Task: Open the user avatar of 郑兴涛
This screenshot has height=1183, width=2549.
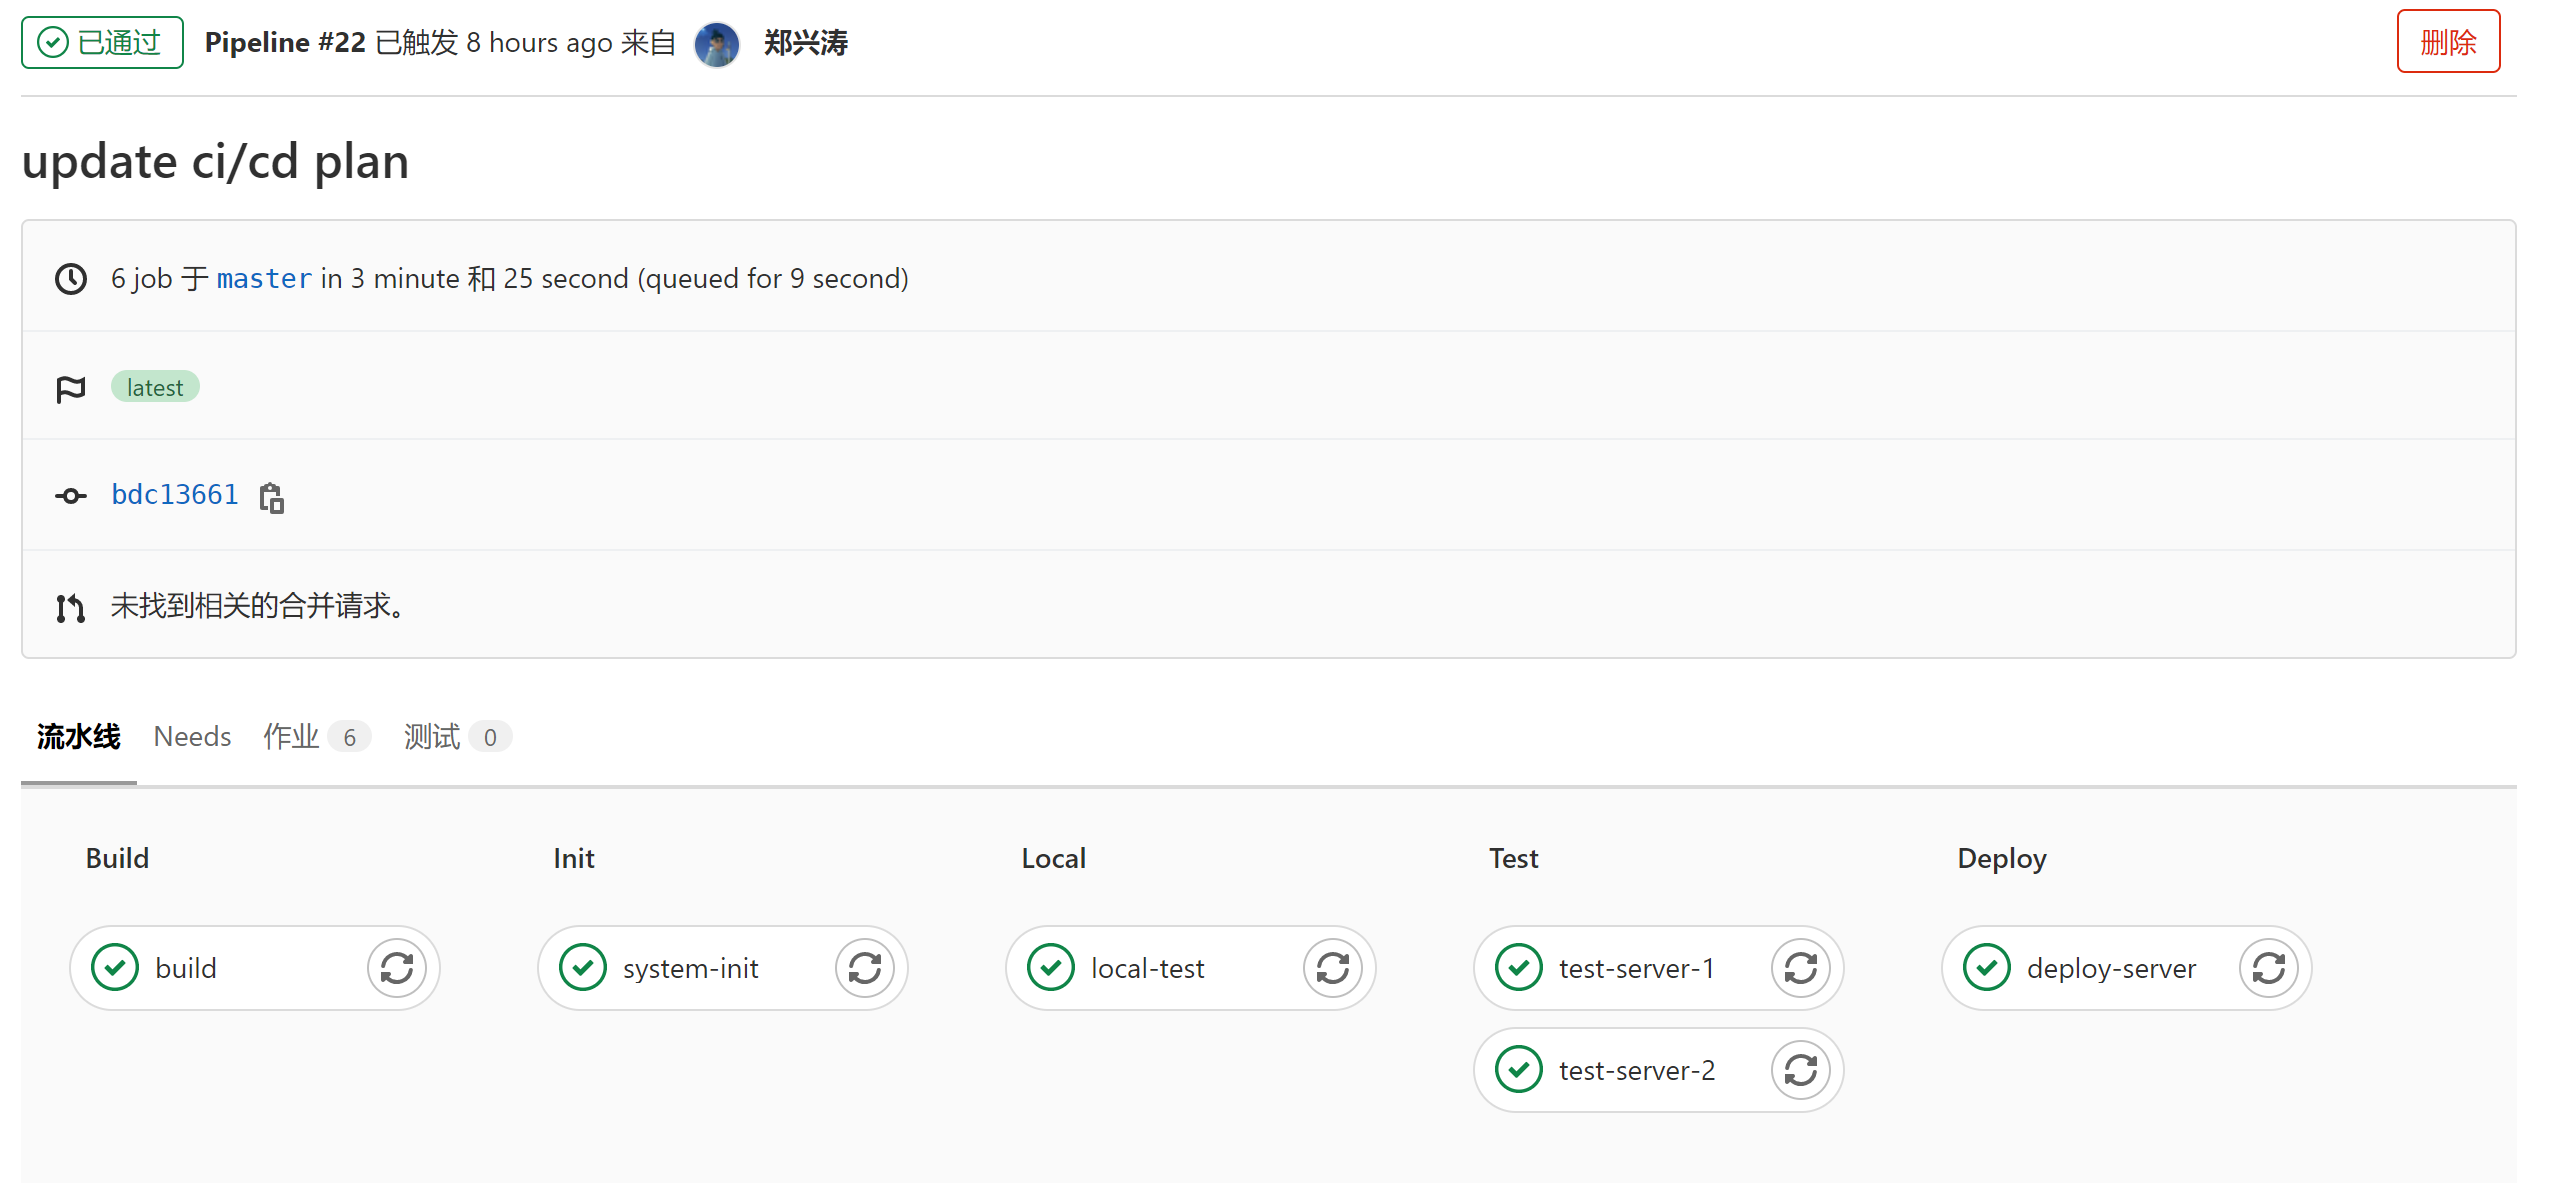Action: (717, 44)
